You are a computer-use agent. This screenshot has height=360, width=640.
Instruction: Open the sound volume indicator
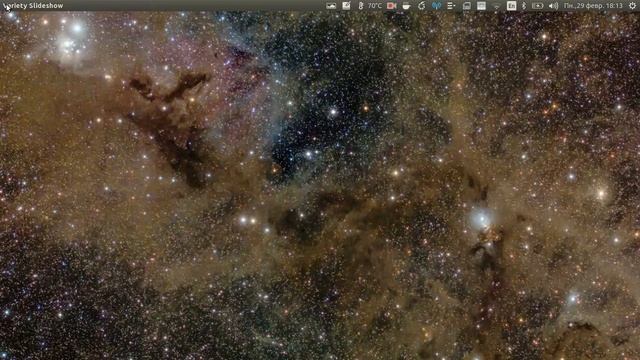(553, 6)
